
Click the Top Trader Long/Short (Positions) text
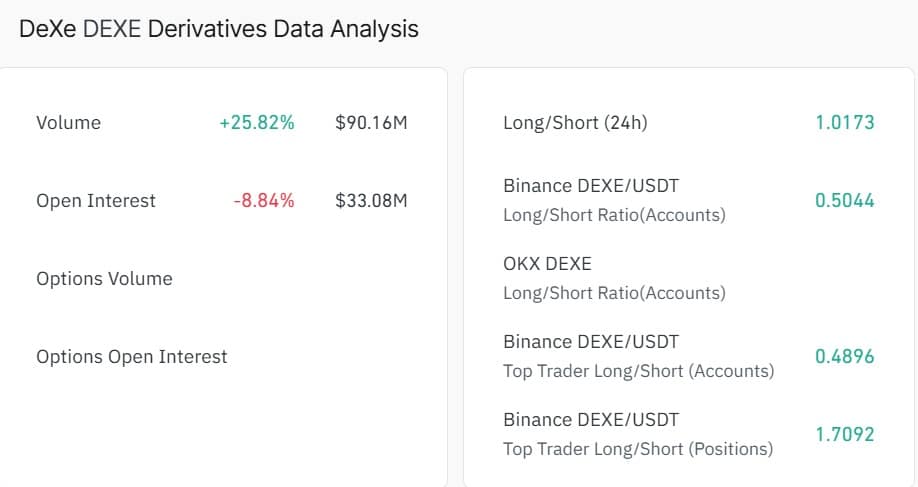[x=638, y=449]
